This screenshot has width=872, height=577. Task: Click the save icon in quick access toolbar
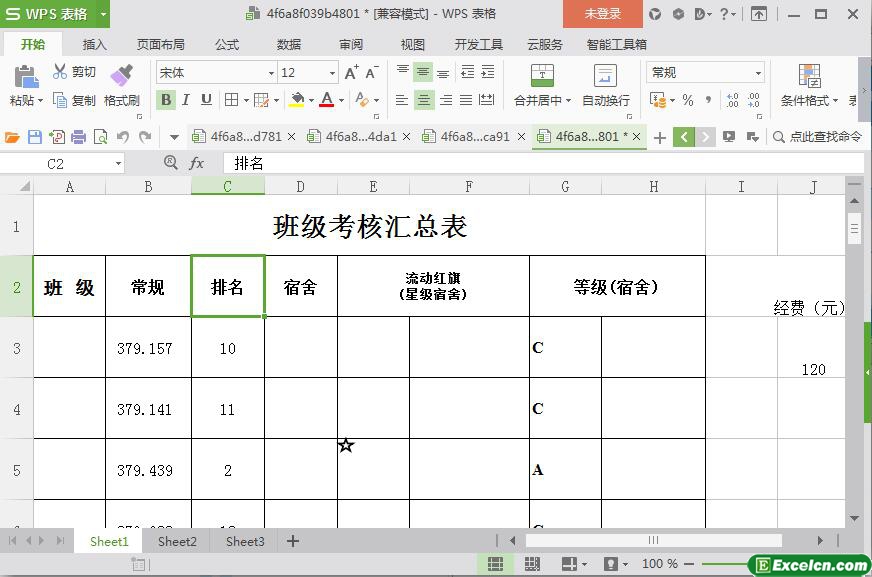tap(35, 137)
